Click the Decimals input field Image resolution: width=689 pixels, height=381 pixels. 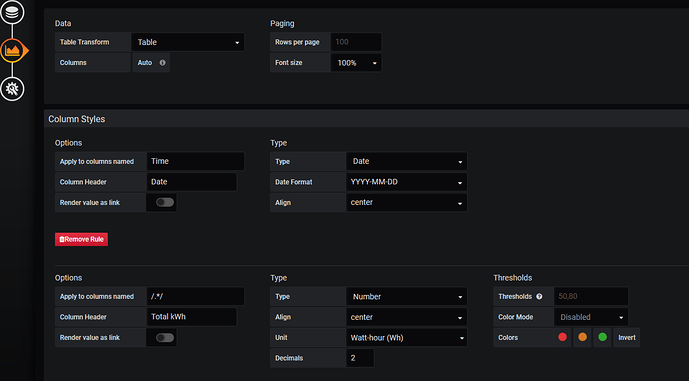click(x=360, y=358)
